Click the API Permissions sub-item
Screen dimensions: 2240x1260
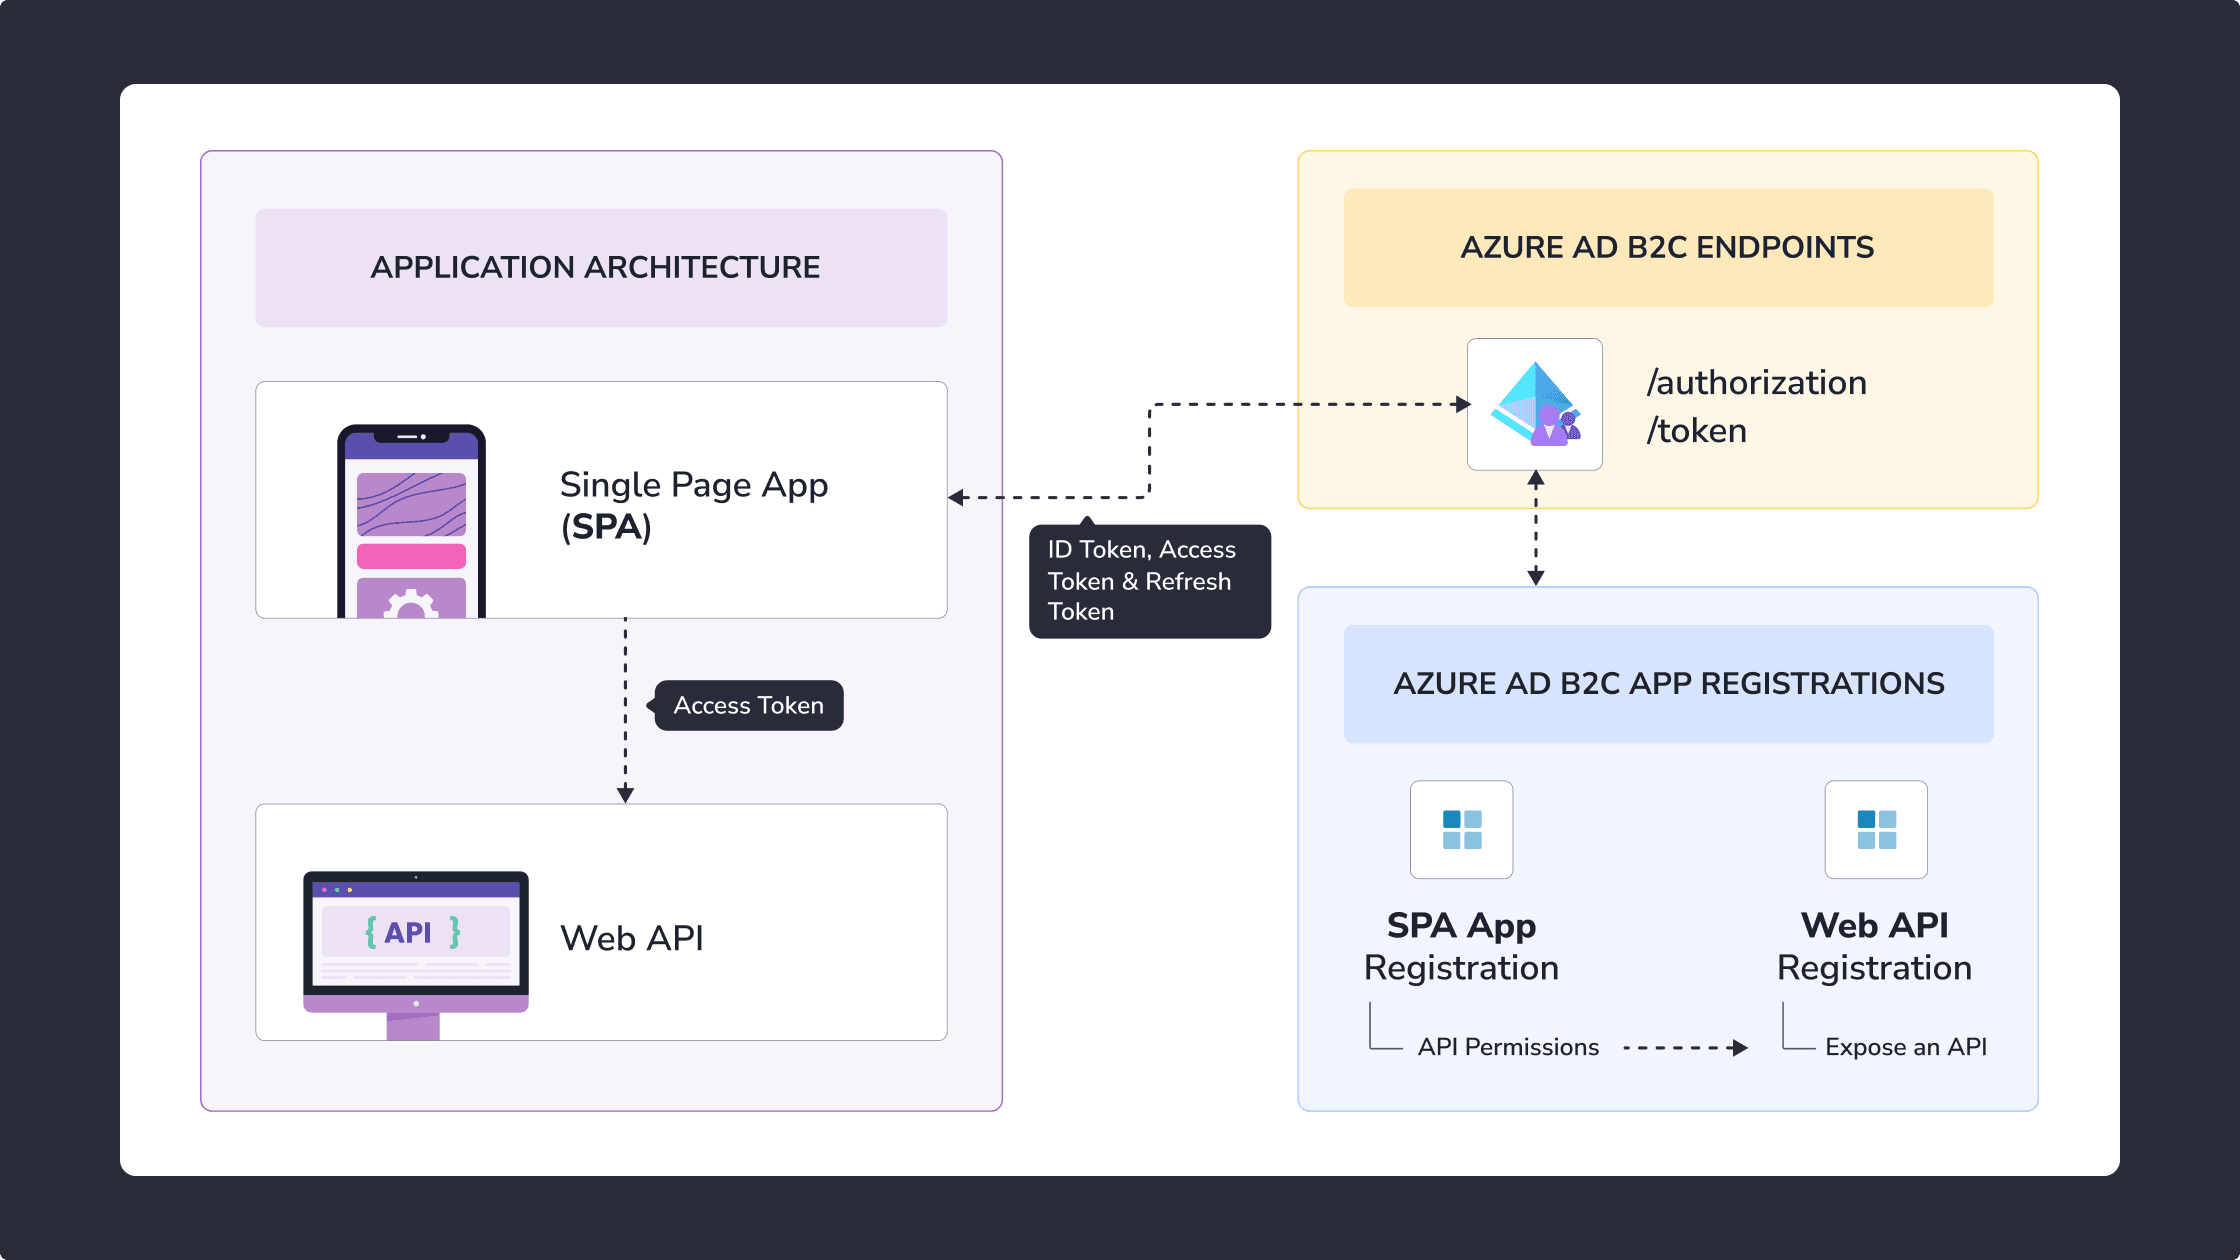pyautogui.click(x=1508, y=1047)
